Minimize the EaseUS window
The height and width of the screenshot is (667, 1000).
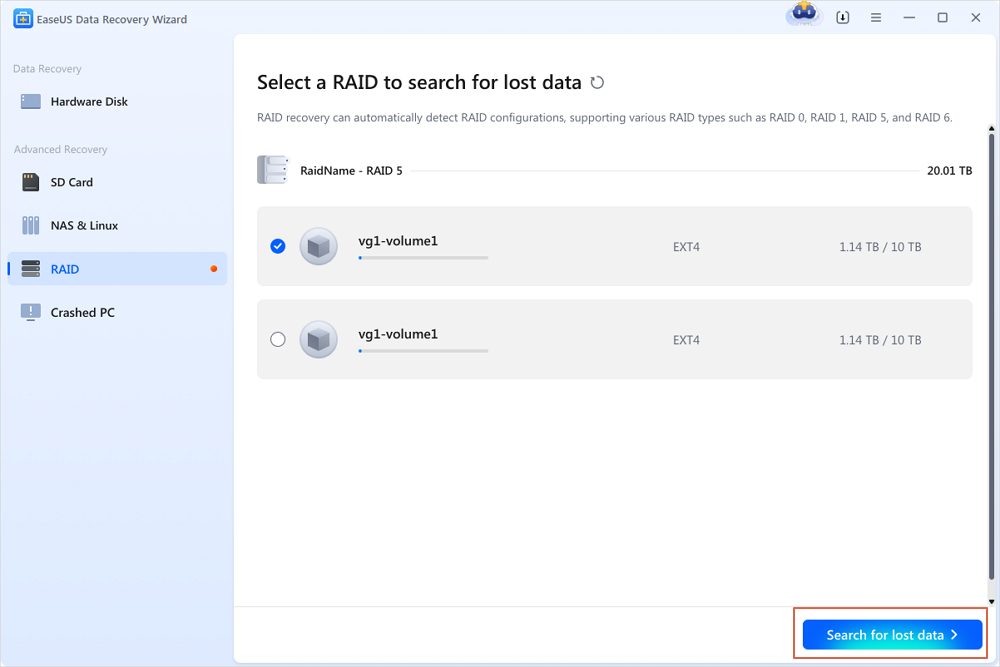tap(909, 18)
